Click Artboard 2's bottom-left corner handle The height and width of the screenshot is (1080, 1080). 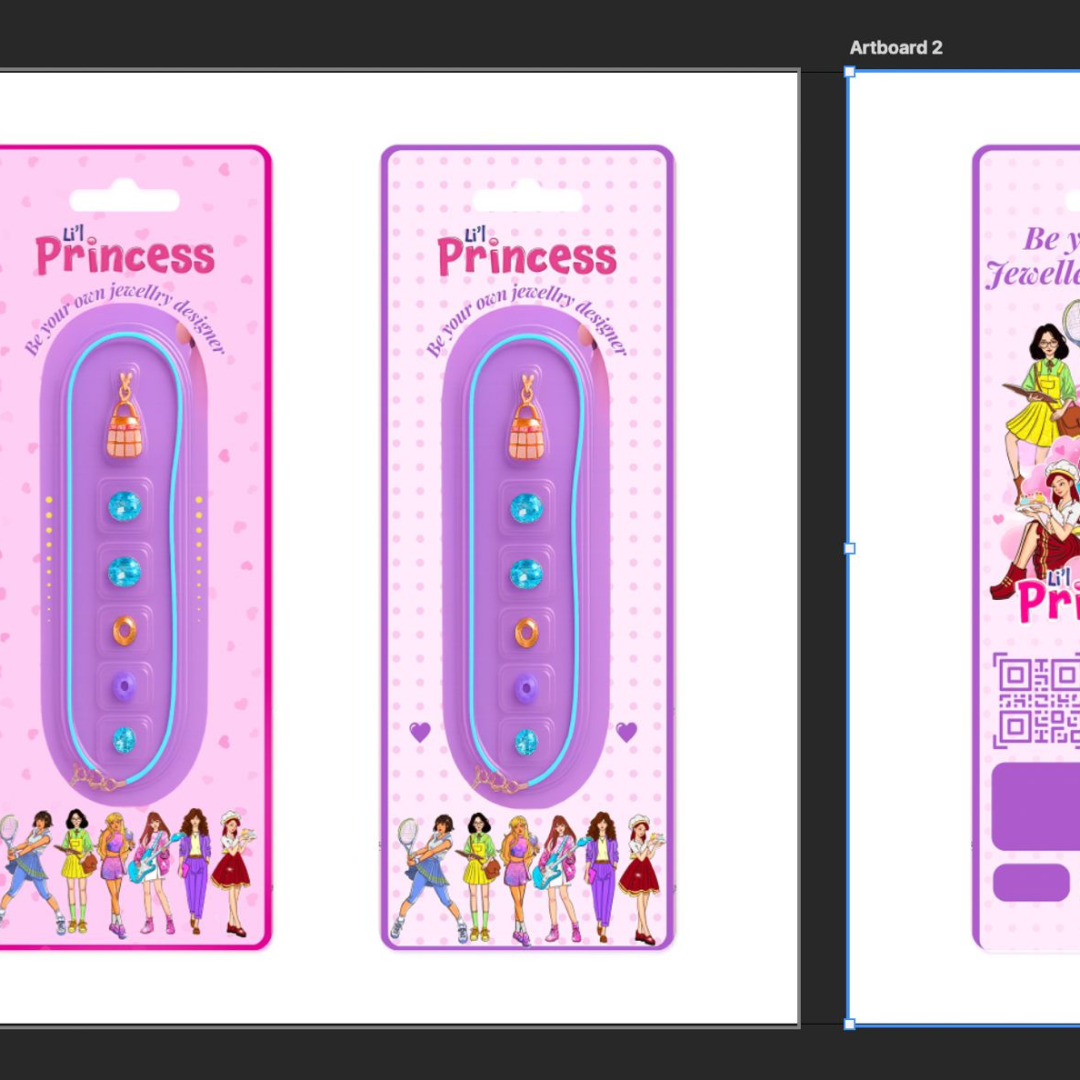(849, 1024)
